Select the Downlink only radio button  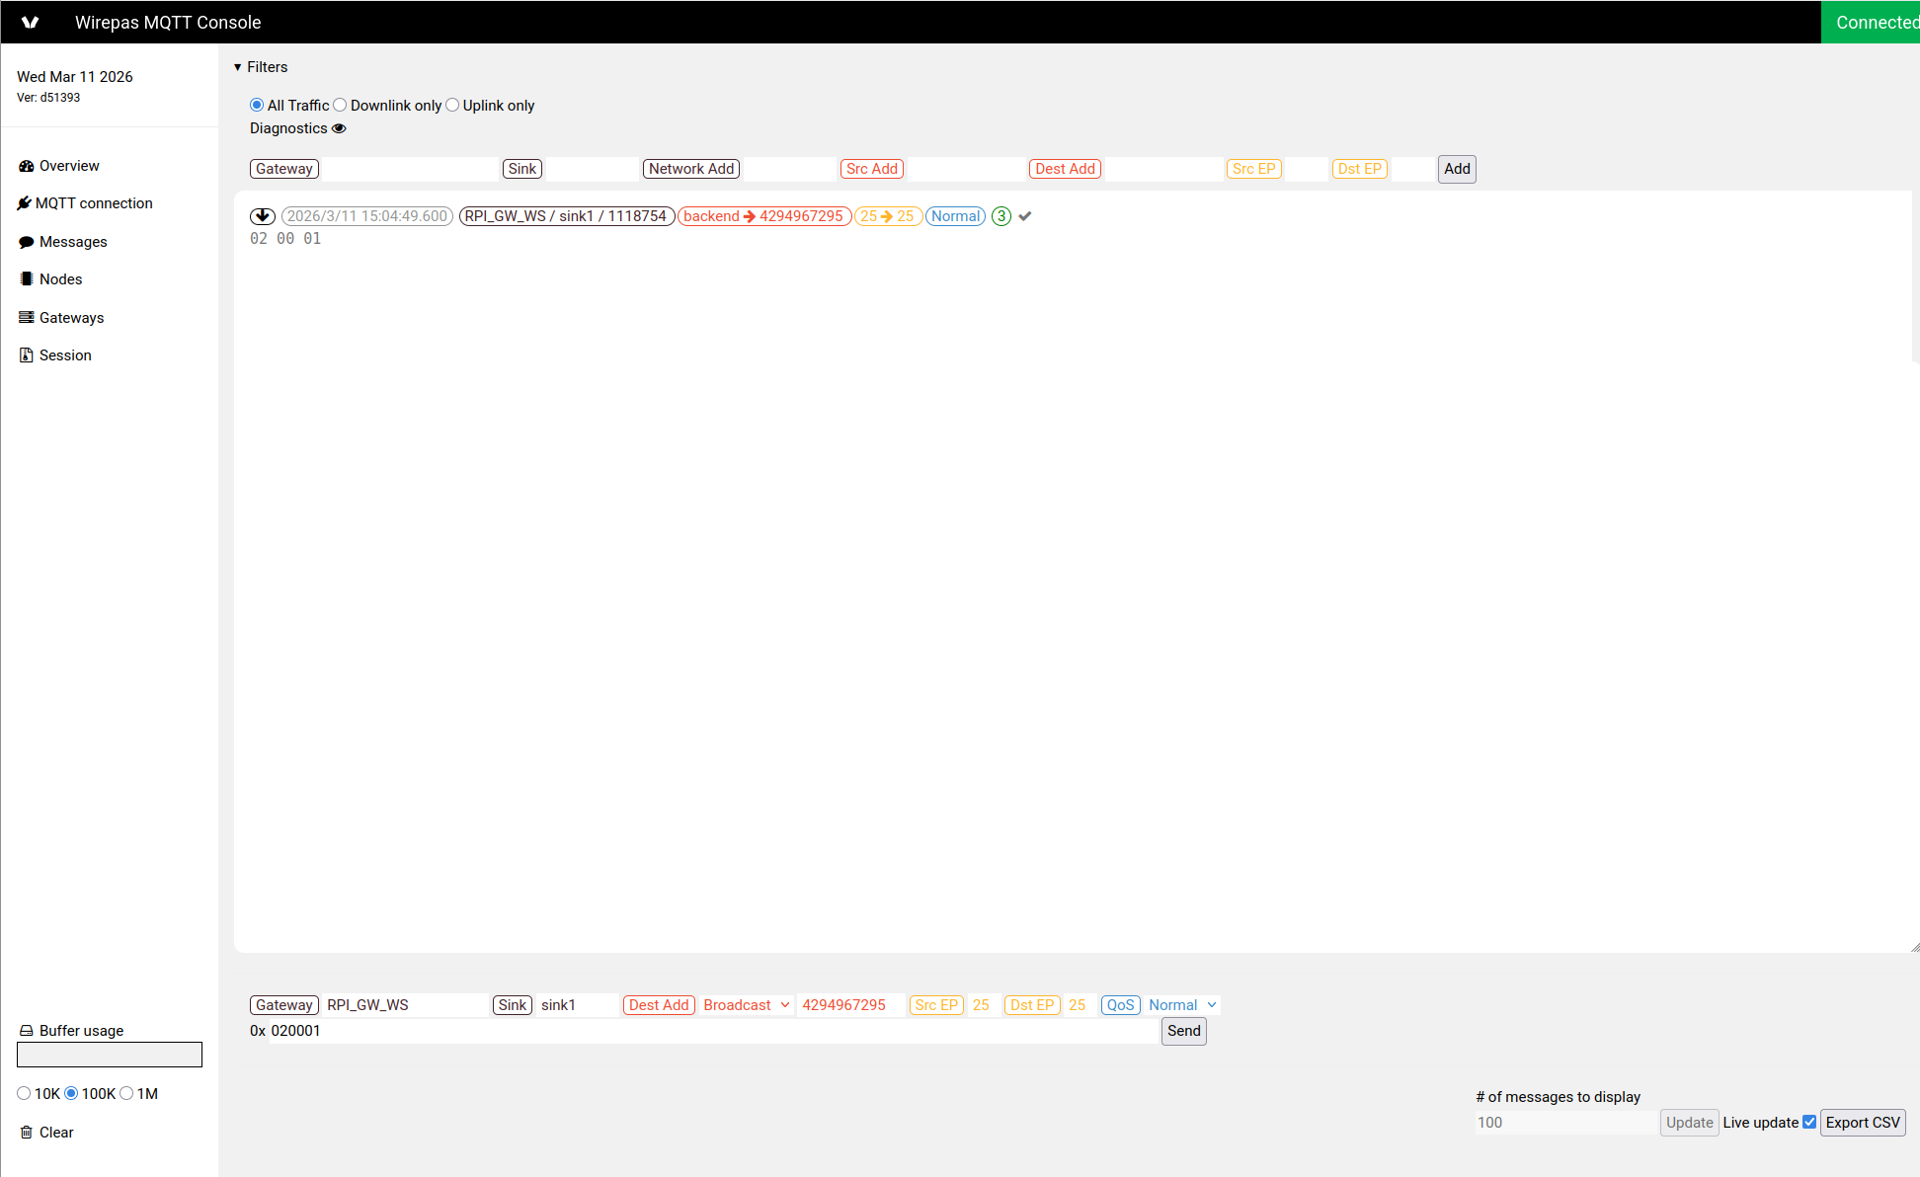(x=340, y=105)
